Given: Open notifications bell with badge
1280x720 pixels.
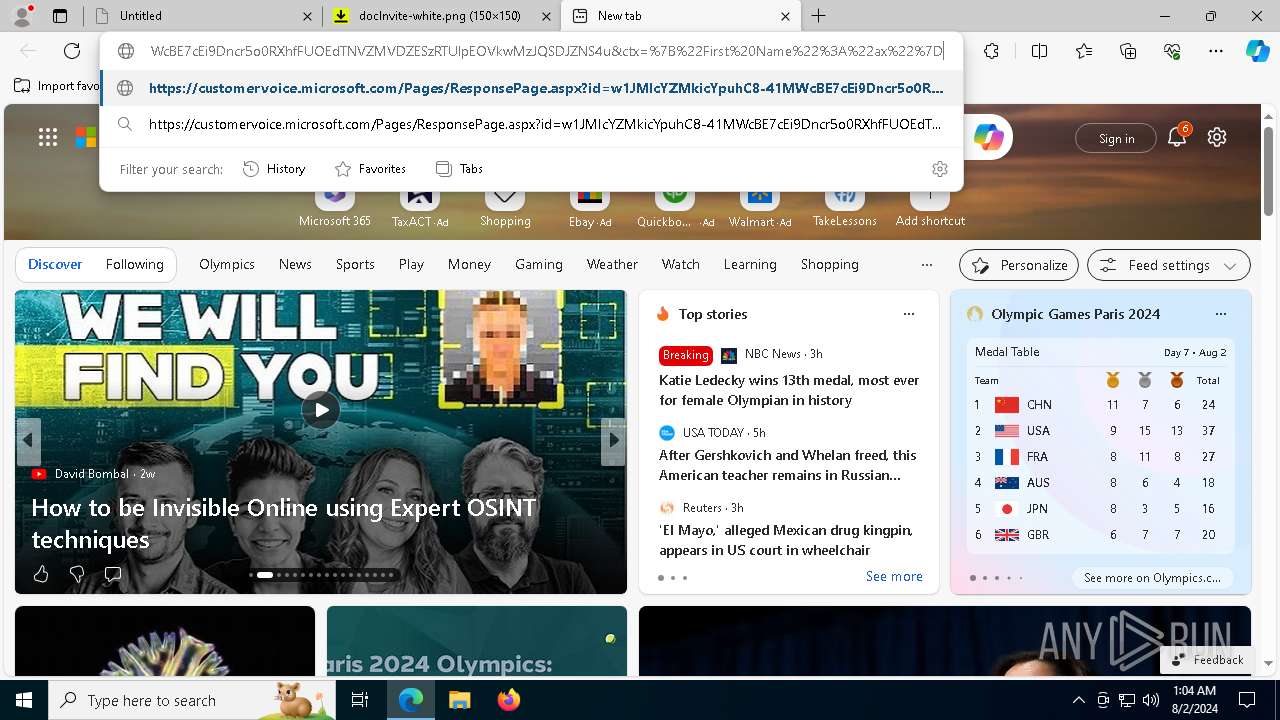Looking at the screenshot, I should click(1177, 137).
